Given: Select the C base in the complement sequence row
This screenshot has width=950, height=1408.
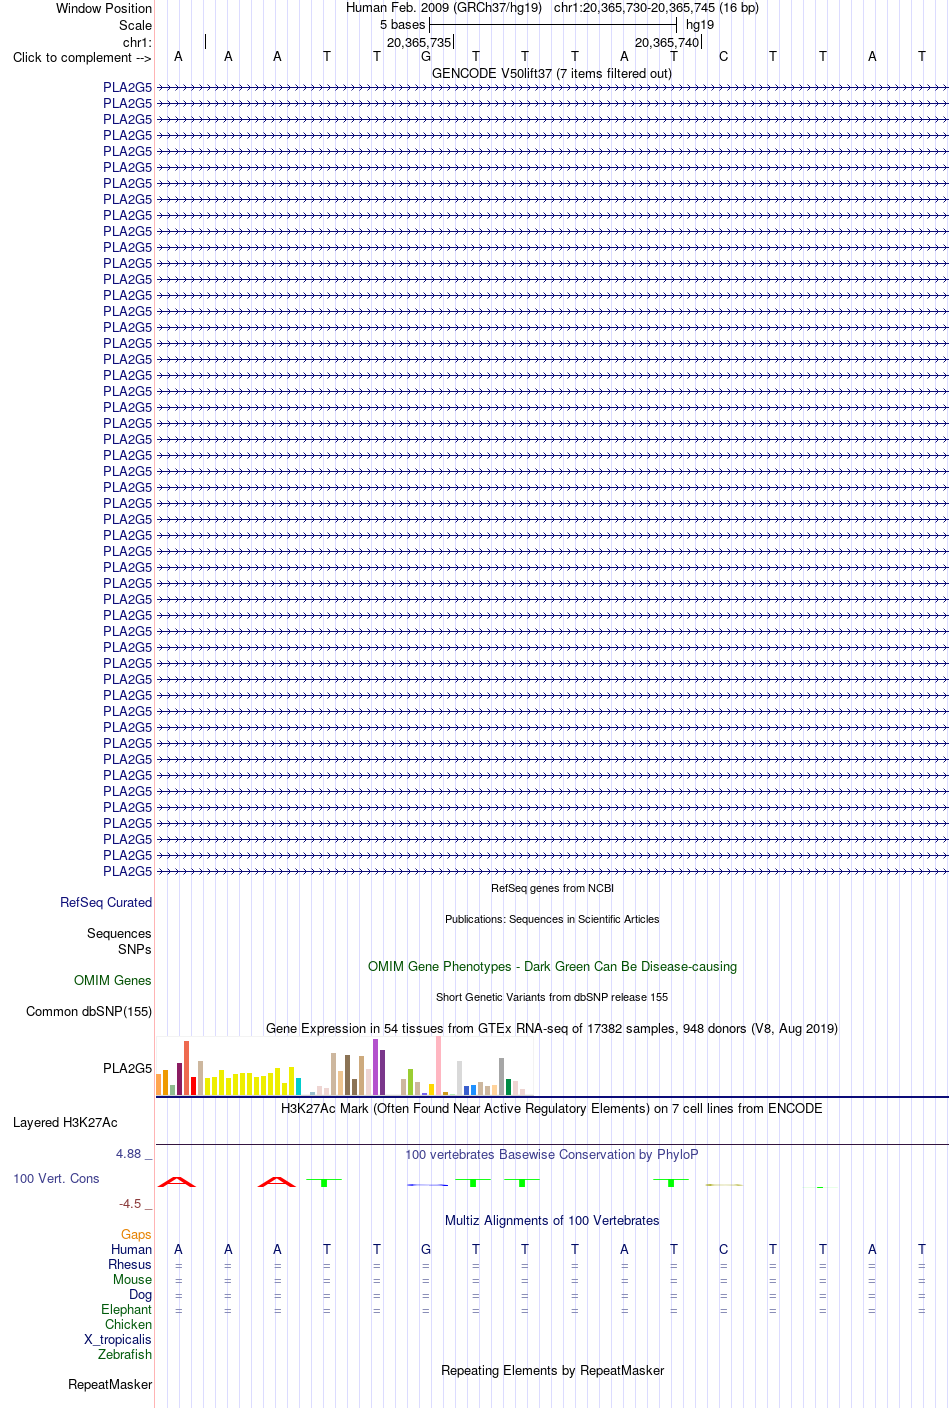Looking at the screenshot, I should pyautogui.click(x=723, y=56).
